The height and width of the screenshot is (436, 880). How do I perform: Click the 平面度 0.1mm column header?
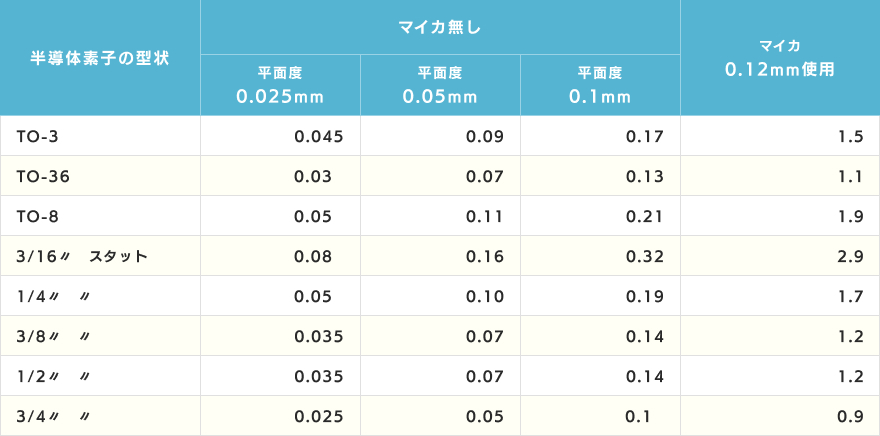tap(600, 85)
